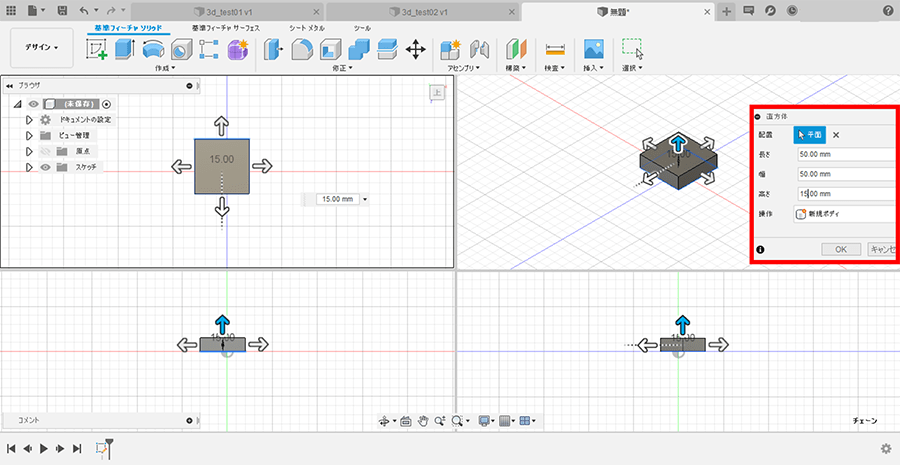900x465 pixels.
Task: Select the Move/Copy cross-arrow tool
Action: click(416, 49)
